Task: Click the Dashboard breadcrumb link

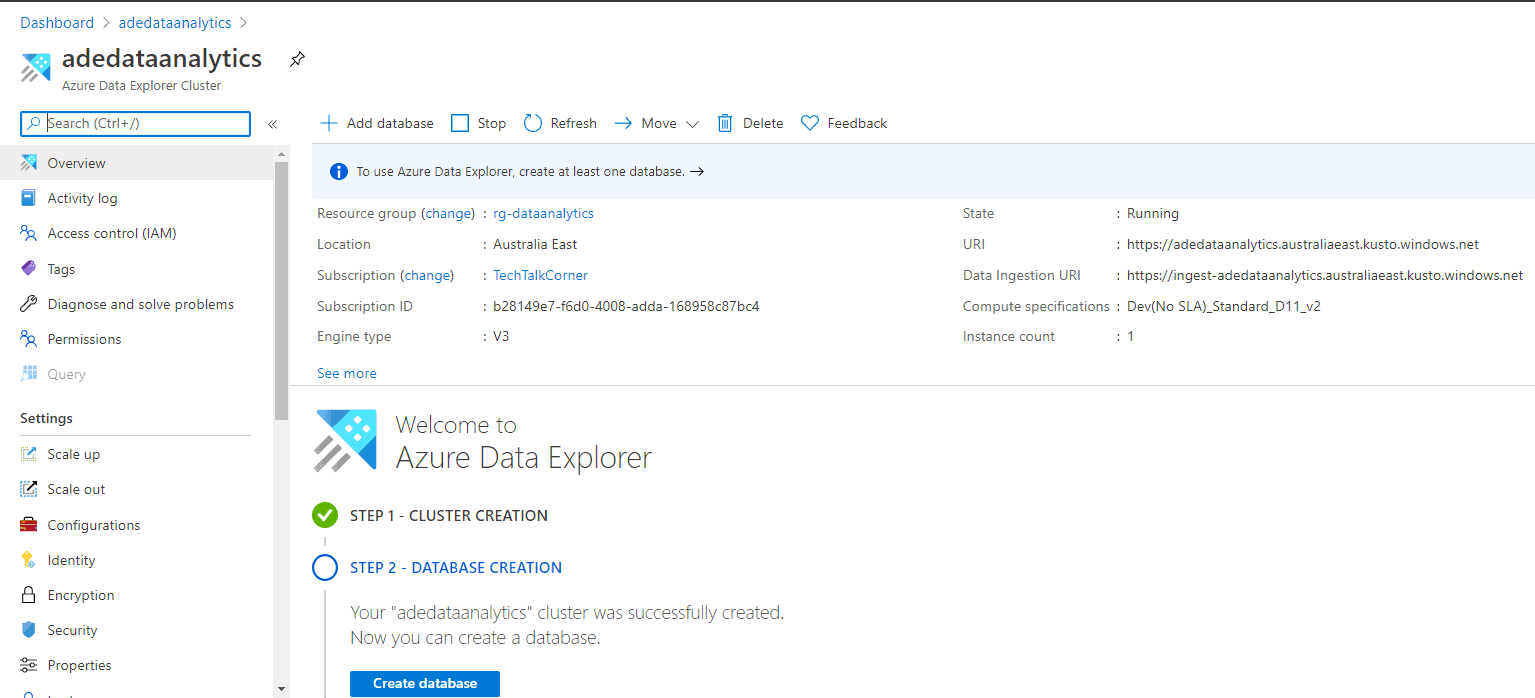Action: [57, 22]
